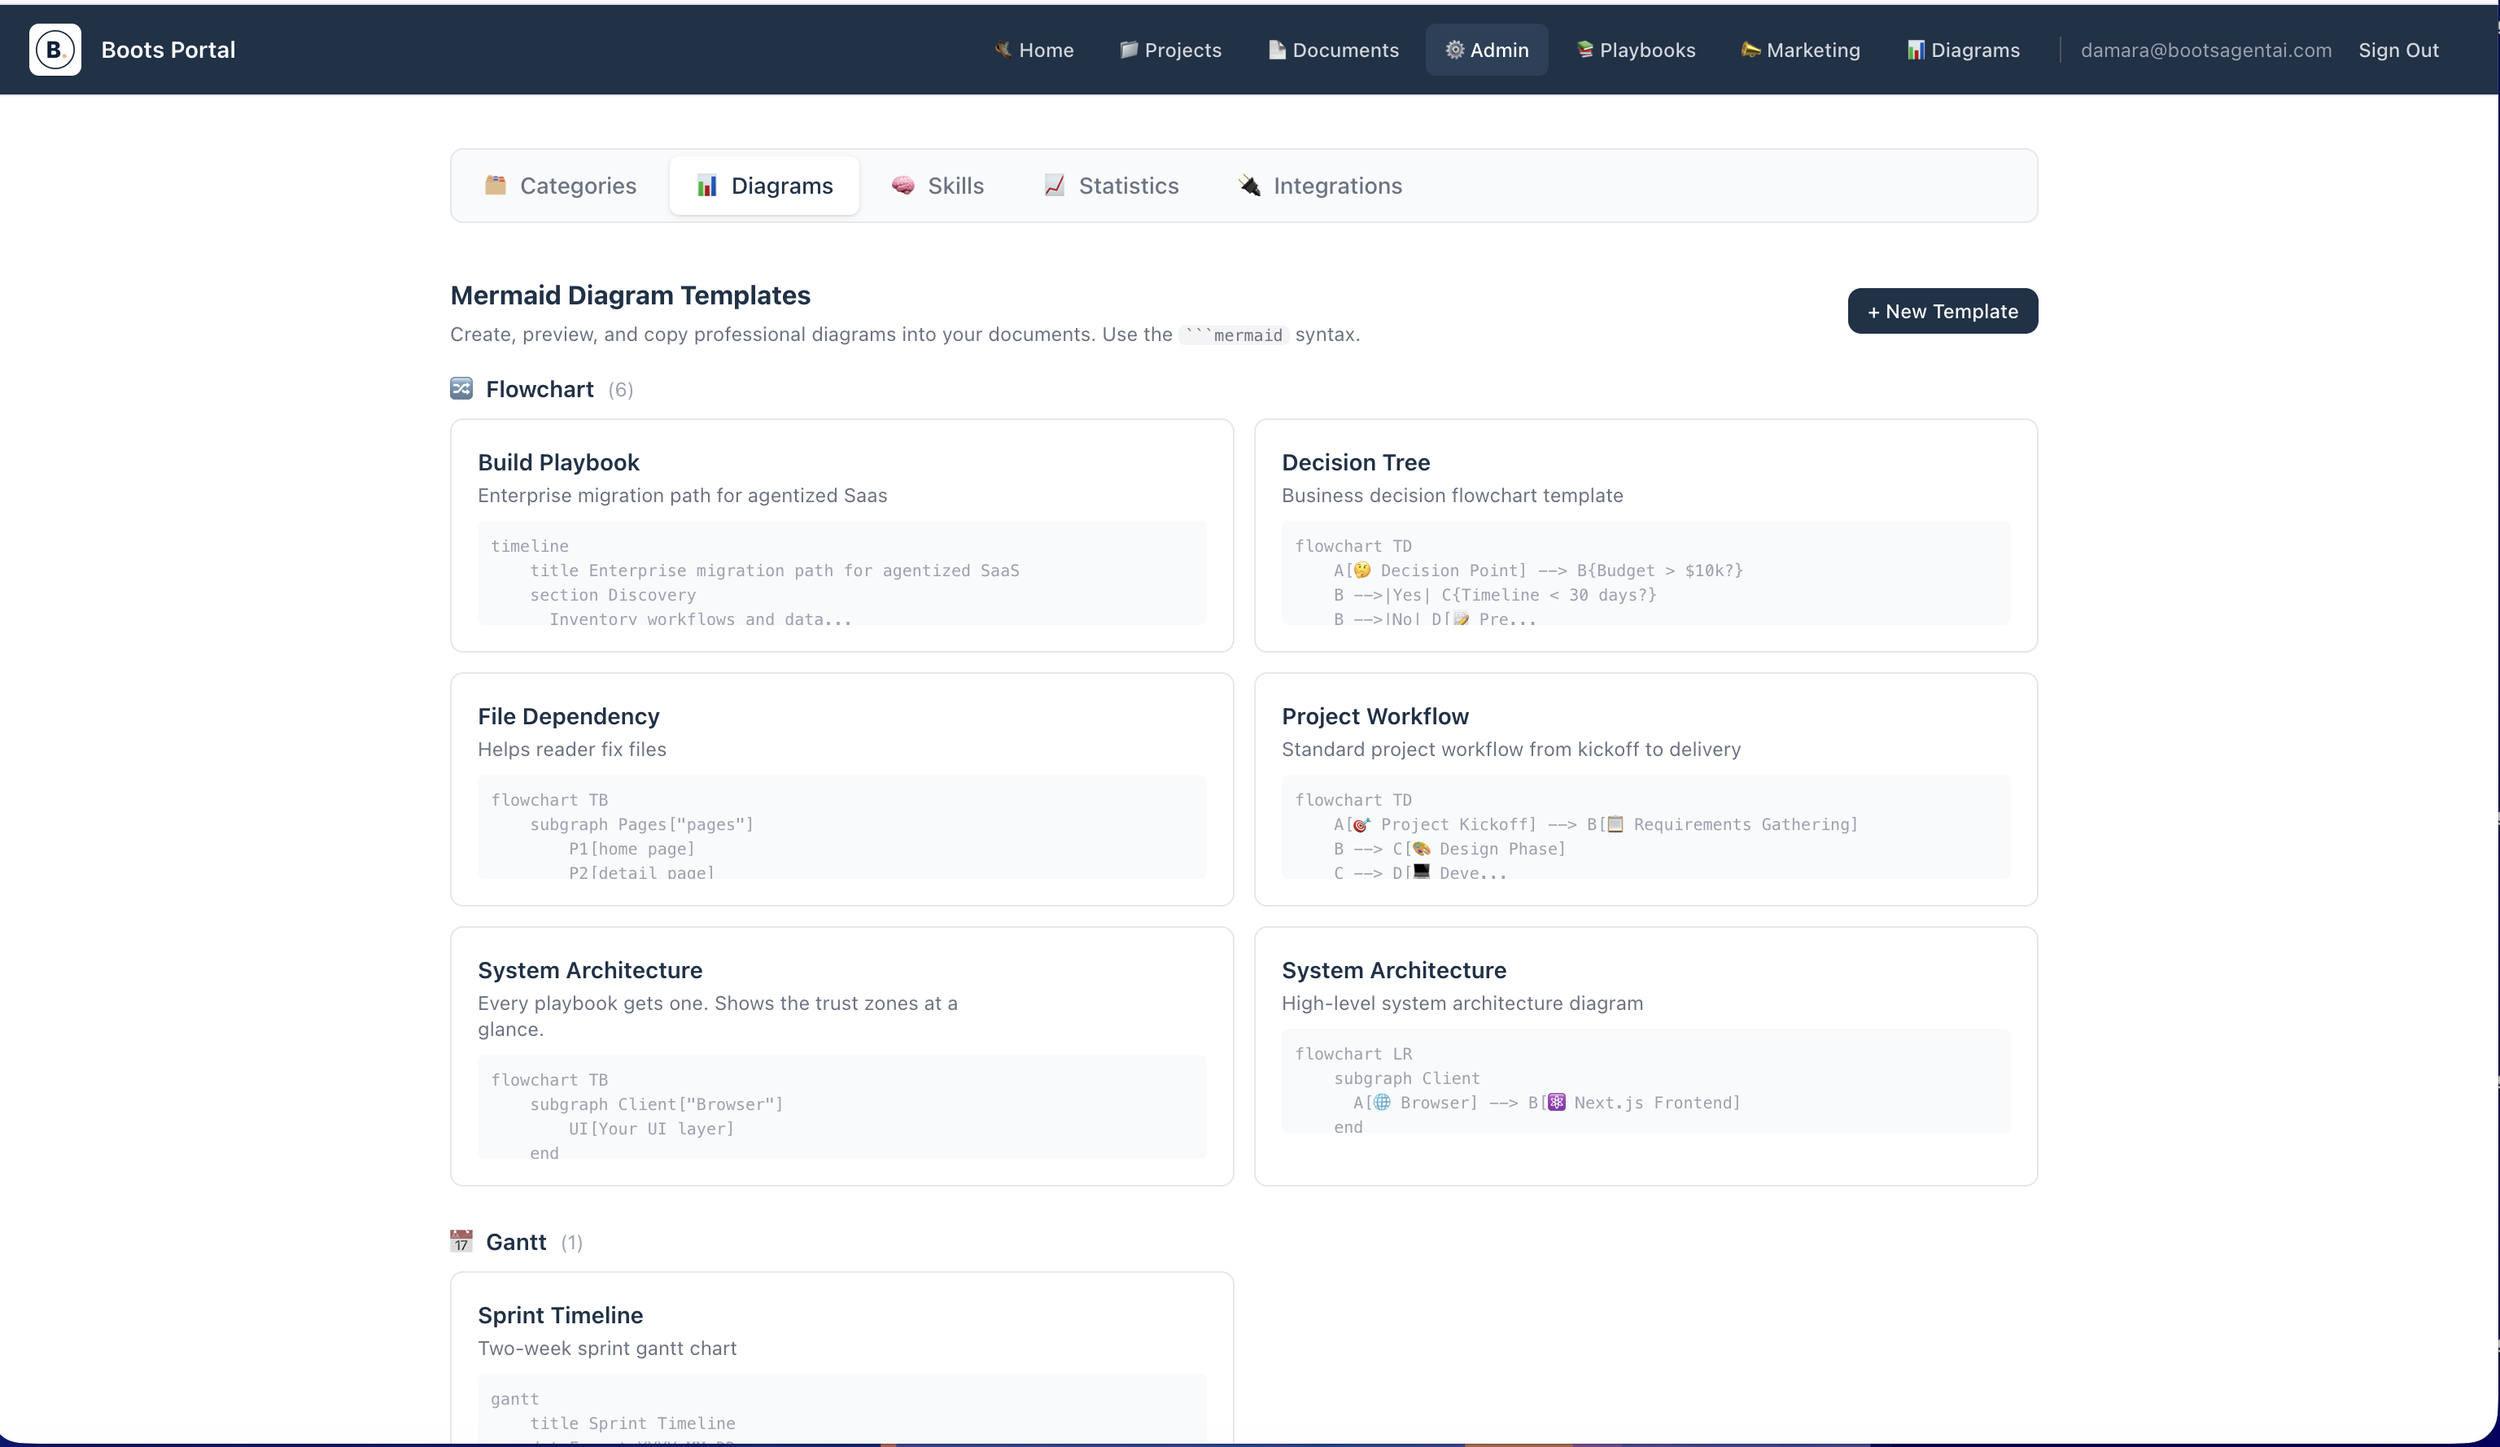Click the Boots Portal title

168,50
